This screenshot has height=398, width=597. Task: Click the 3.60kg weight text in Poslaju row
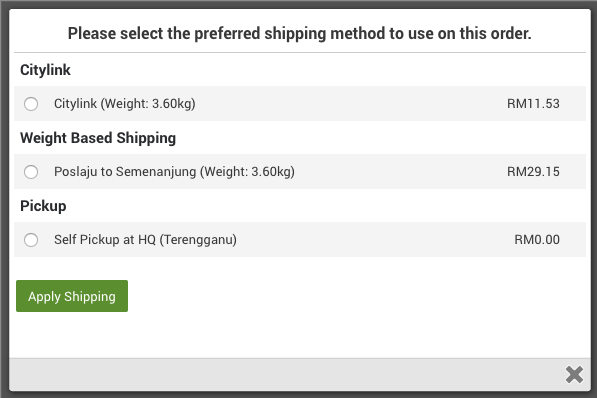271,172
